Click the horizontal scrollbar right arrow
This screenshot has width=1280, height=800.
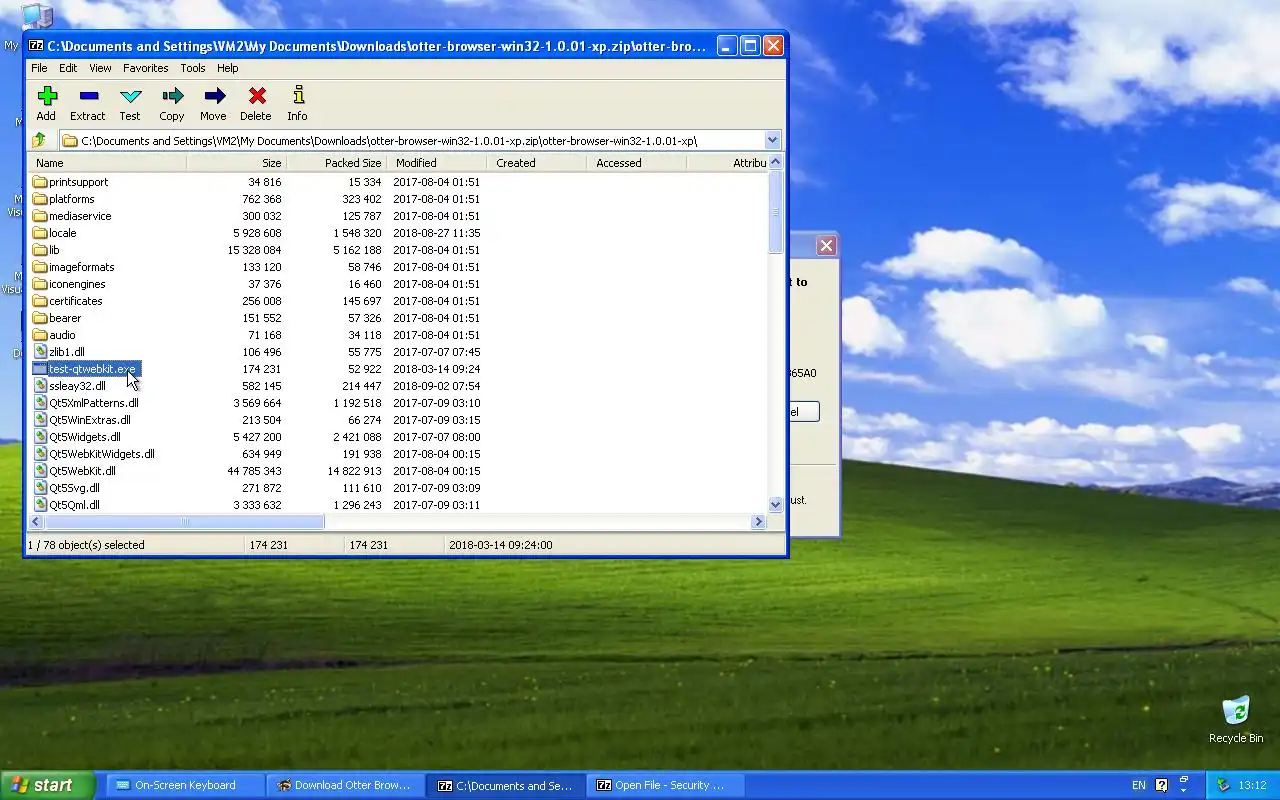click(758, 522)
